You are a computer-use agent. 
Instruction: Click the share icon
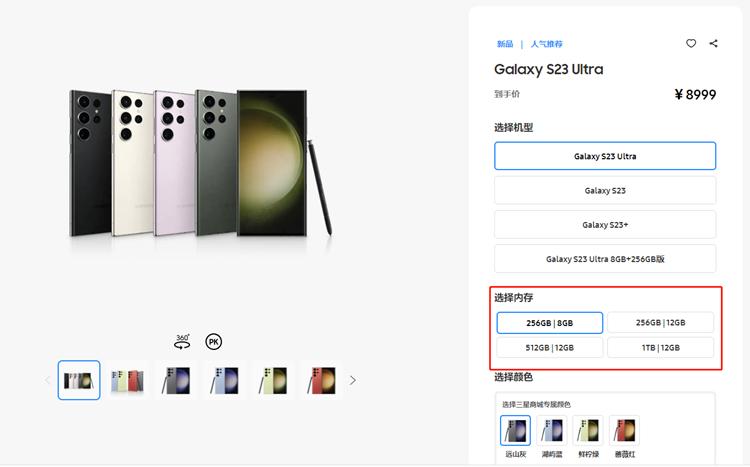(x=714, y=44)
